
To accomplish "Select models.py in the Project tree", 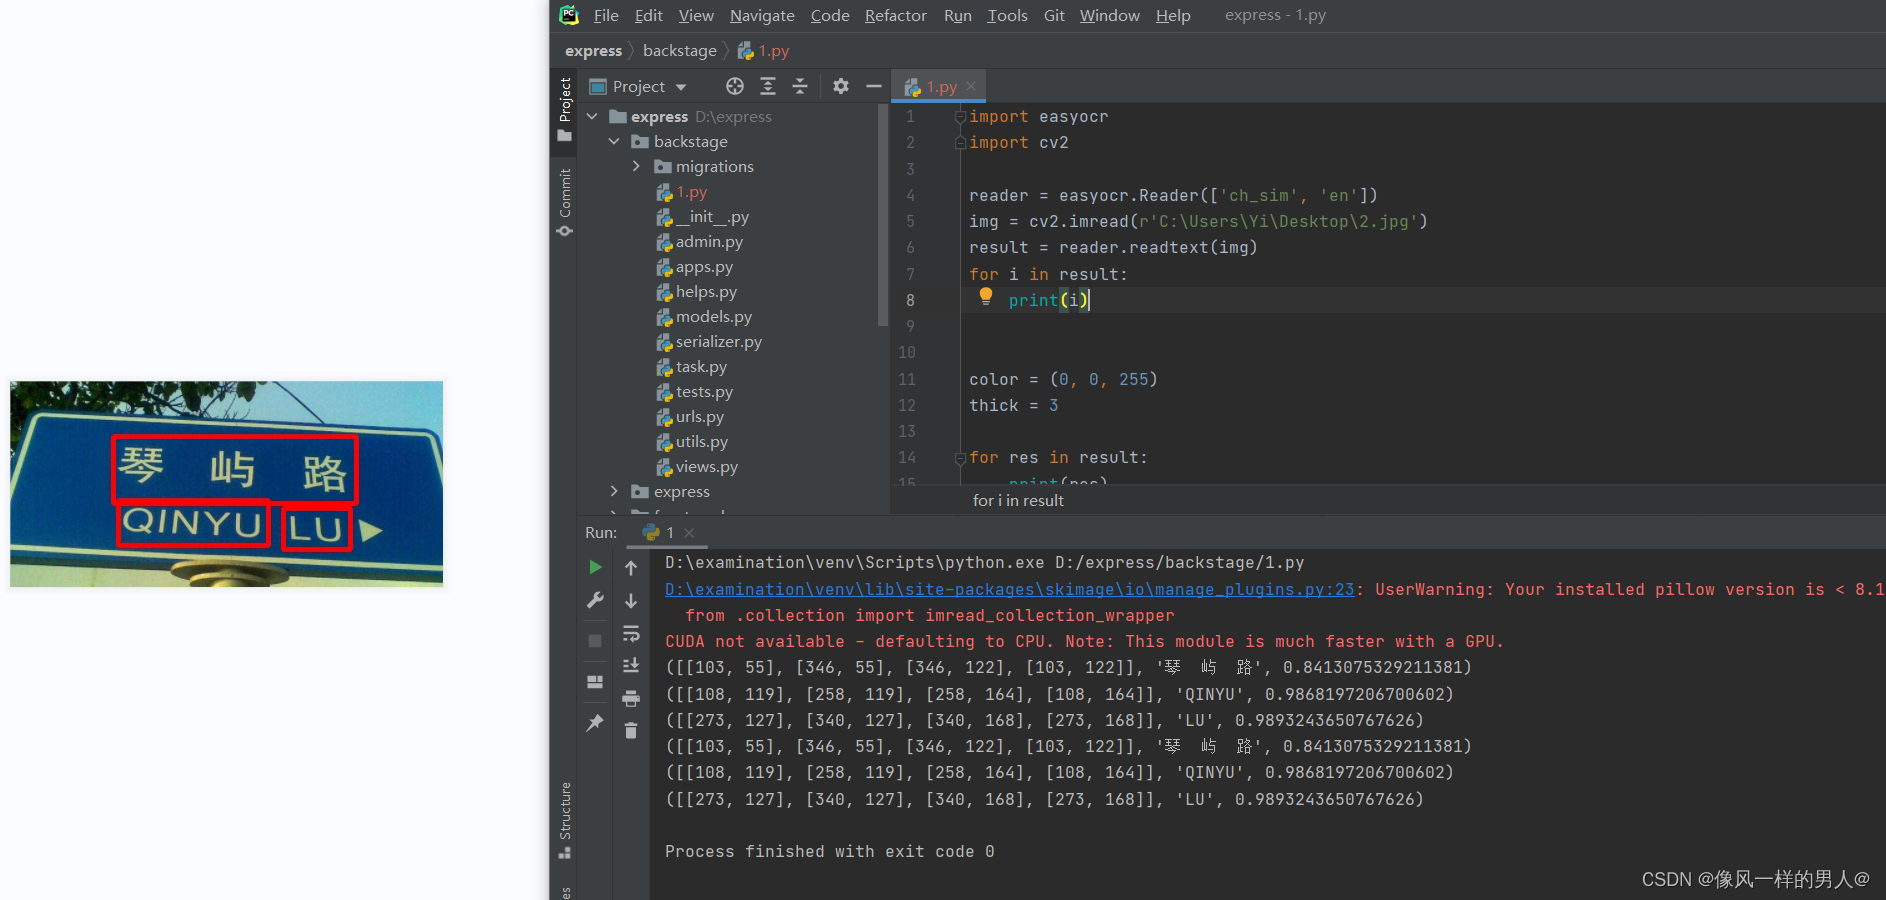I will 714,316.
